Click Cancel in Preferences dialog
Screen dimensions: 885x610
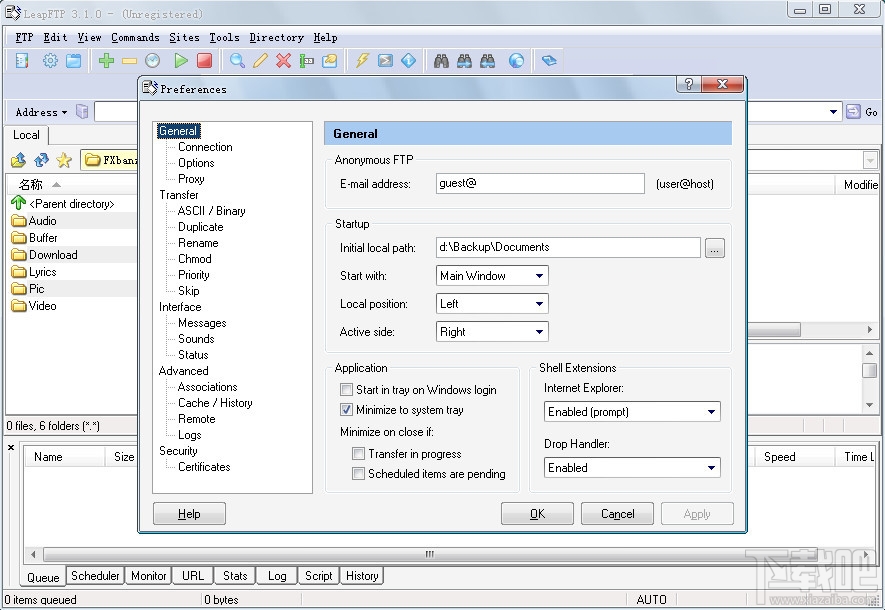617,514
